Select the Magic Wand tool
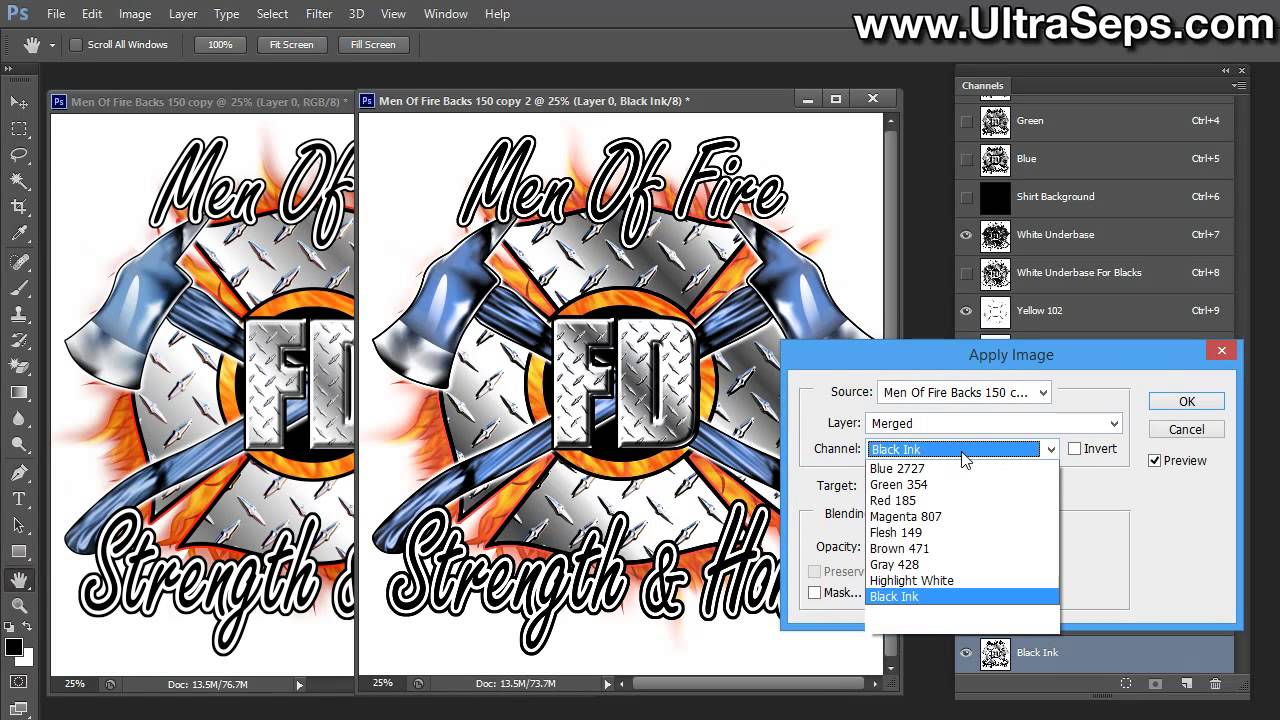The image size is (1280, 720). [x=18, y=181]
